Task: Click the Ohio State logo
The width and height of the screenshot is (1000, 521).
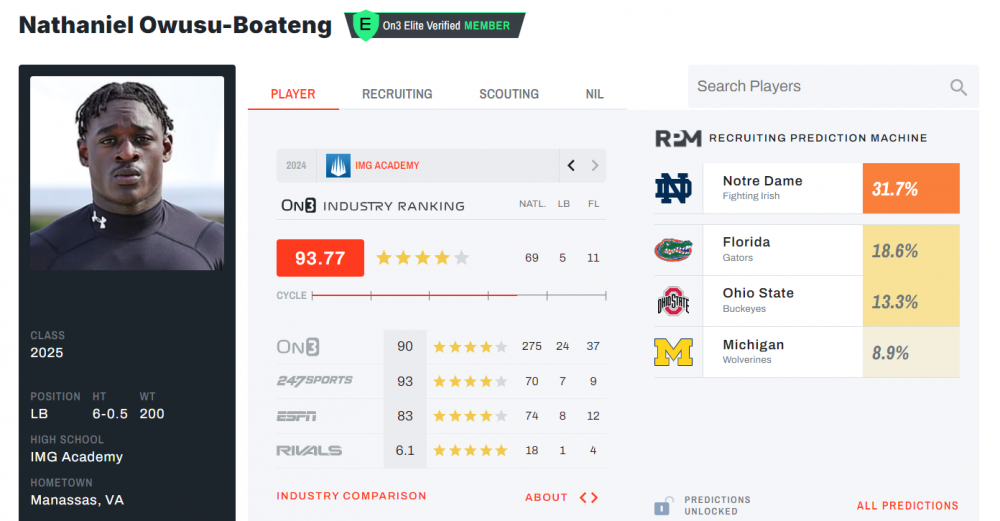Action: 673,301
